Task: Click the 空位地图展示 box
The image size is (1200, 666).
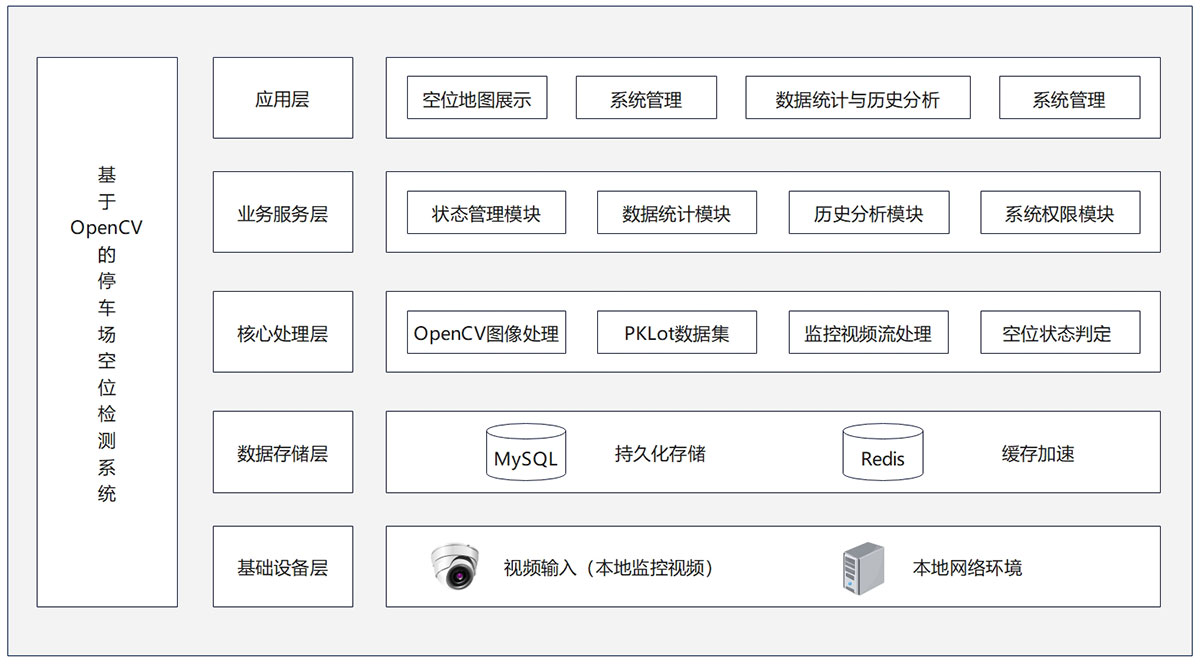Action: 477,98
